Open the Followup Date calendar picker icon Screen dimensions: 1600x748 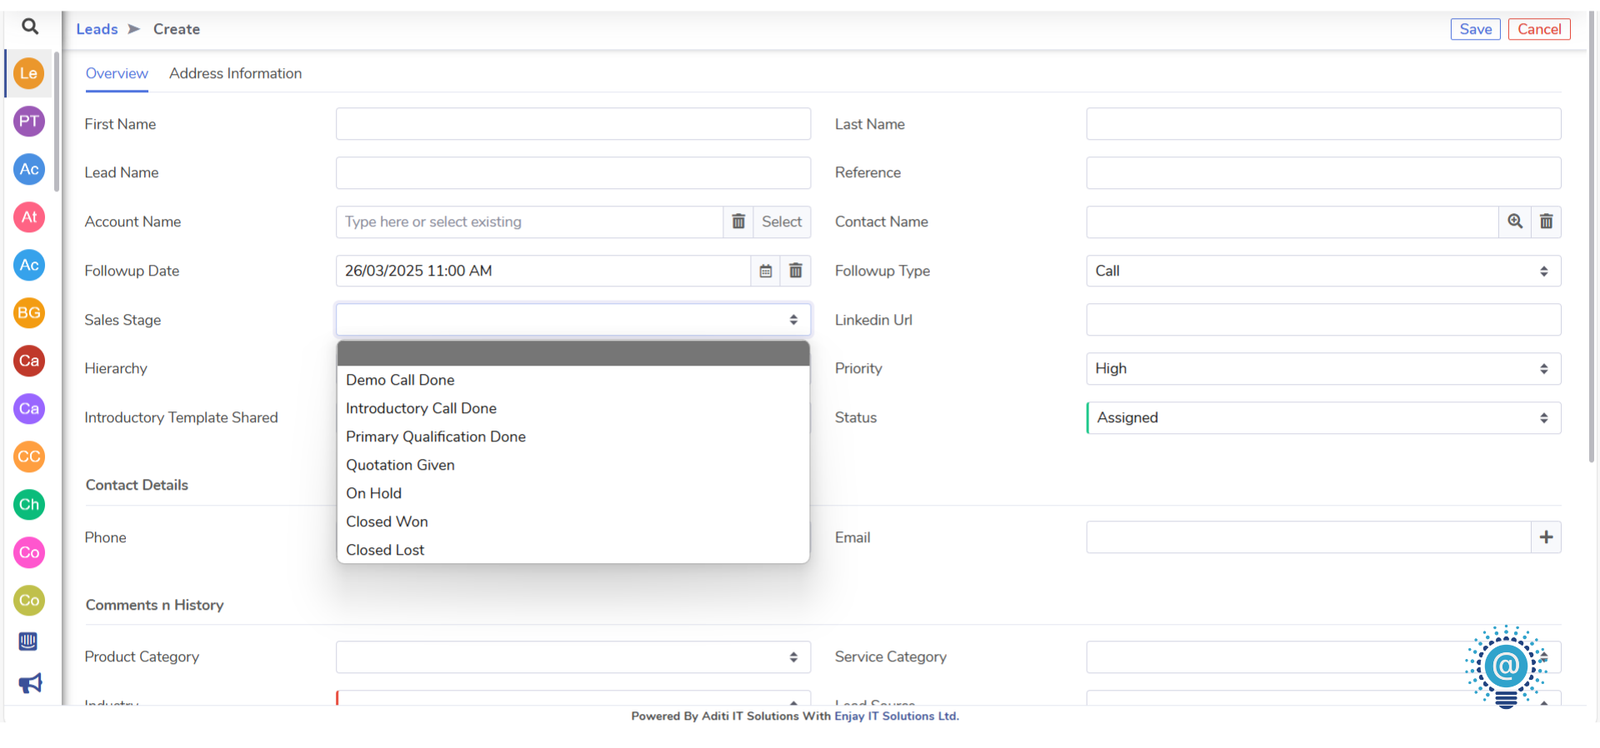click(766, 271)
